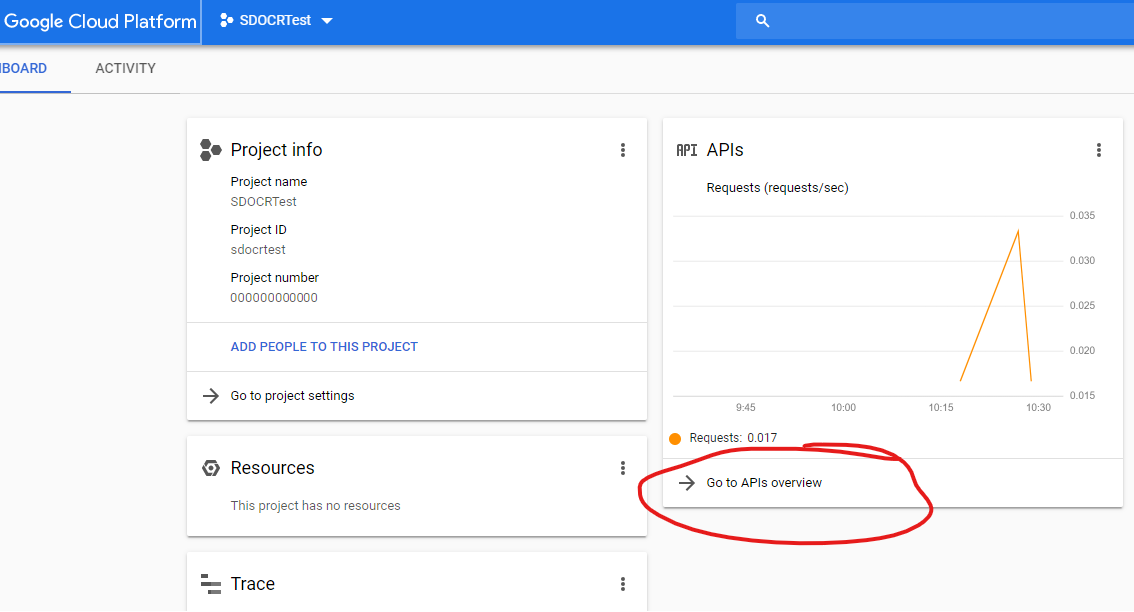Click the 'Project name' field label
Viewport: 1134px width, 612px height.
pos(268,182)
